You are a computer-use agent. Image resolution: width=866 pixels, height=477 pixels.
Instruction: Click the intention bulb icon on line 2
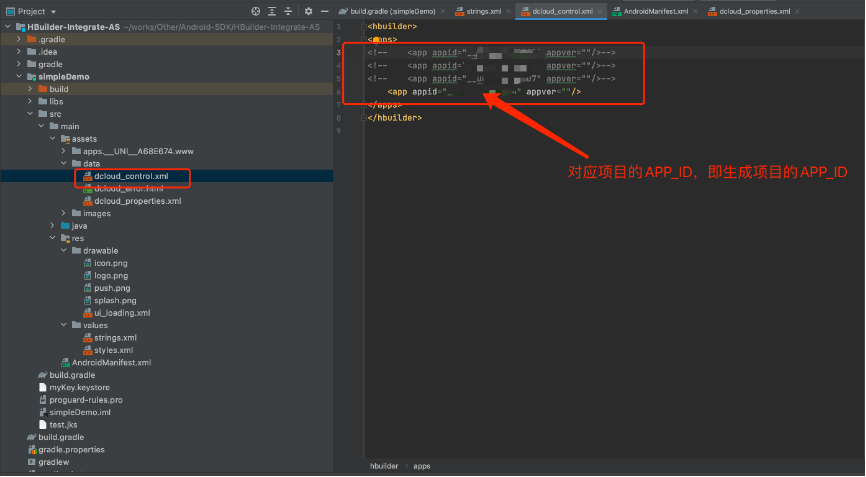(376, 40)
